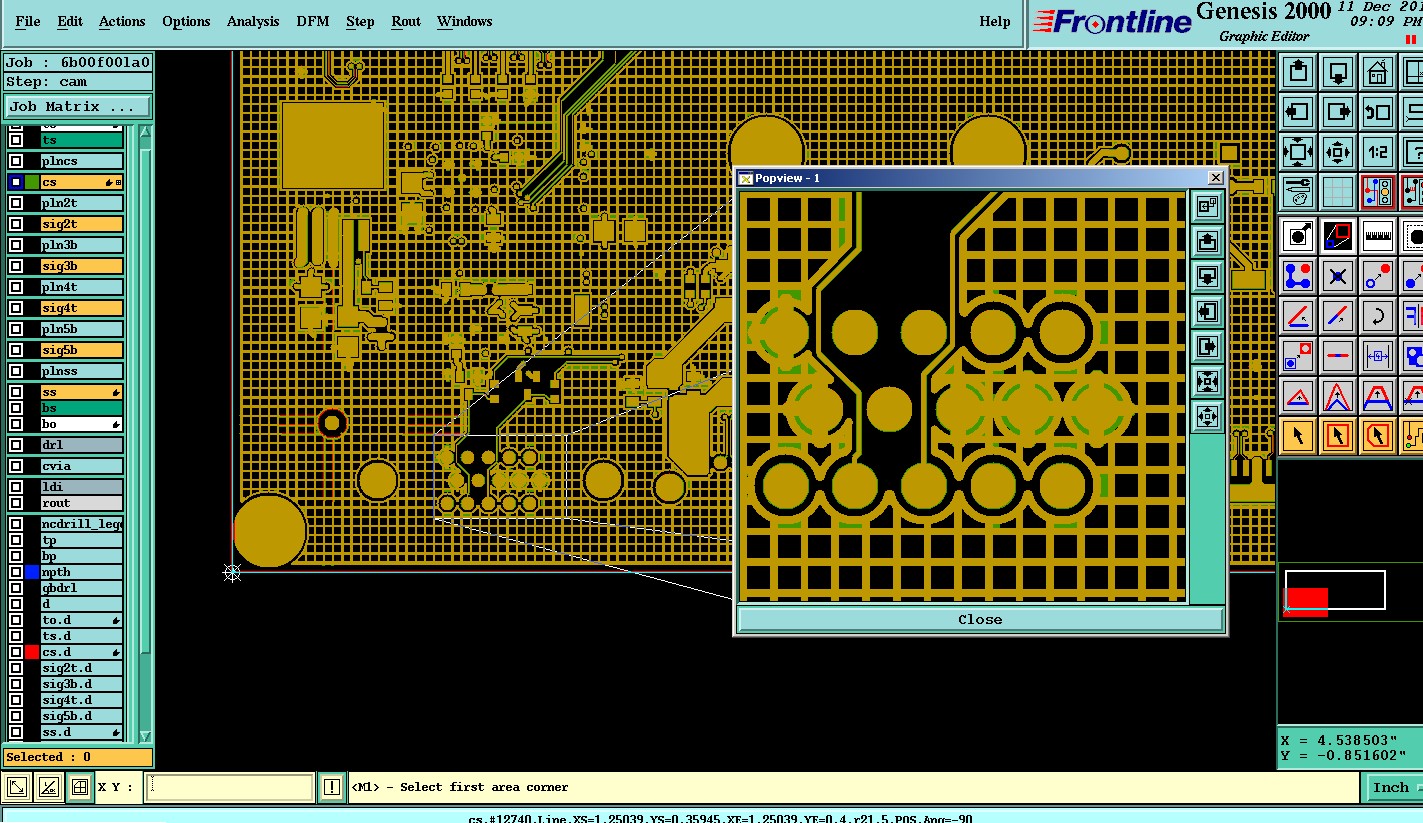
Task: Click the blue X delete point icon
Action: tap(1338, 276)
